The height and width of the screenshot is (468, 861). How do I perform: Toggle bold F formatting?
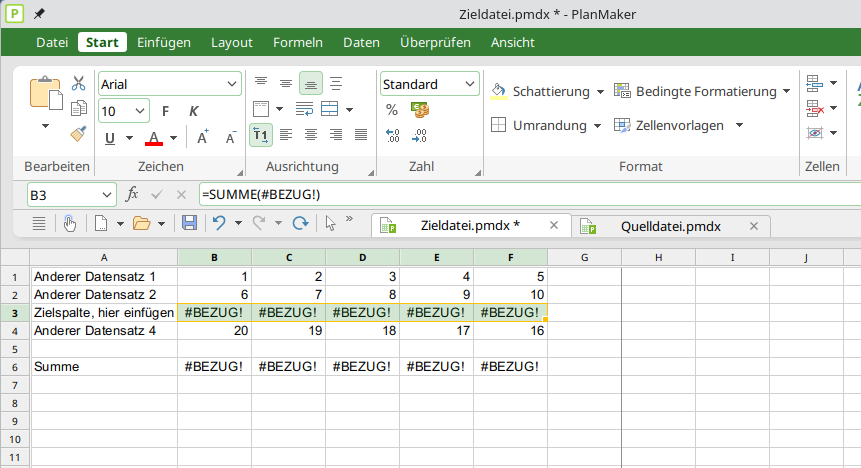point(165,112)
